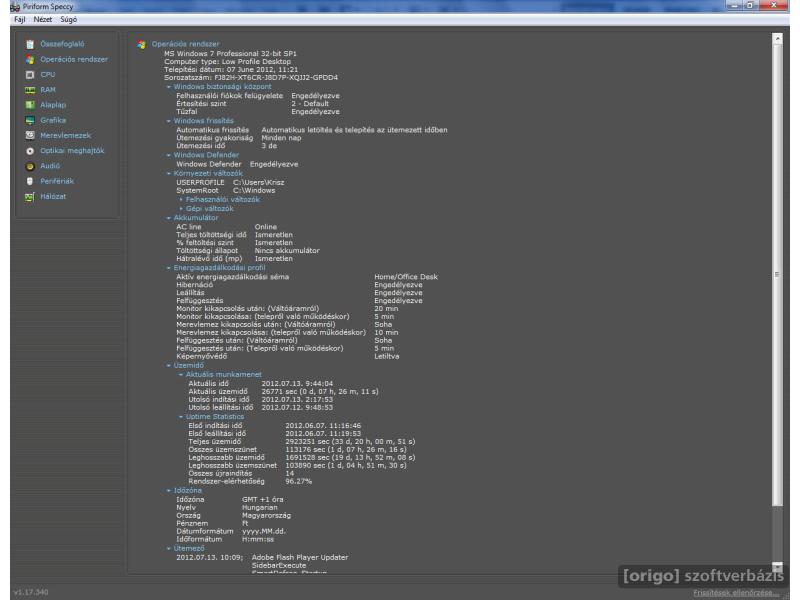Open the Nézet menu
This screenshot has width=800, height=600.
tap(43, 19)
